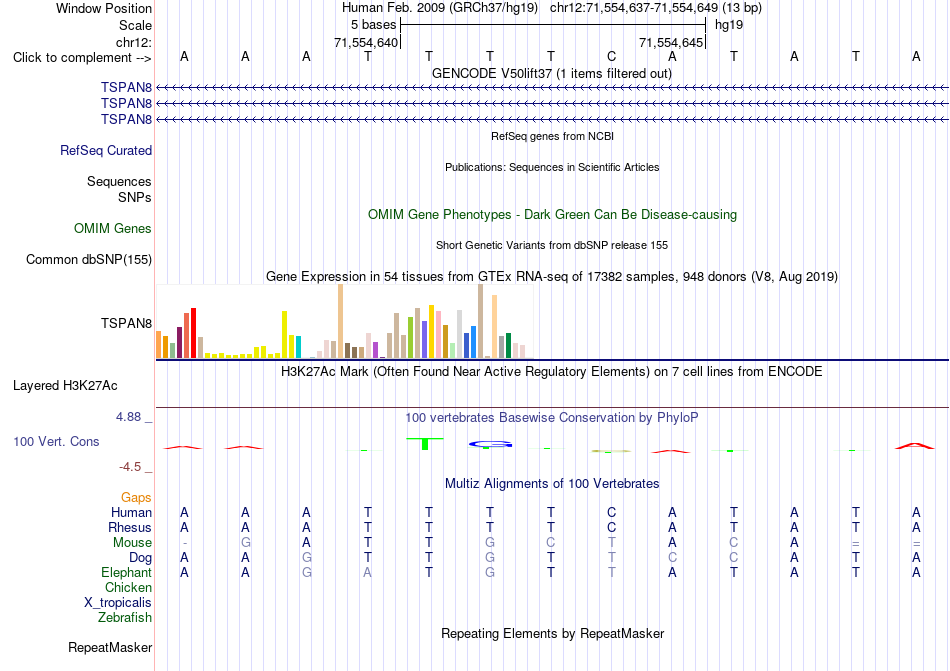Screen dimensions: 950x671
Task: Click '100 vertebrates Basewise Conservation by PhyloP' title
Action: 552,417
